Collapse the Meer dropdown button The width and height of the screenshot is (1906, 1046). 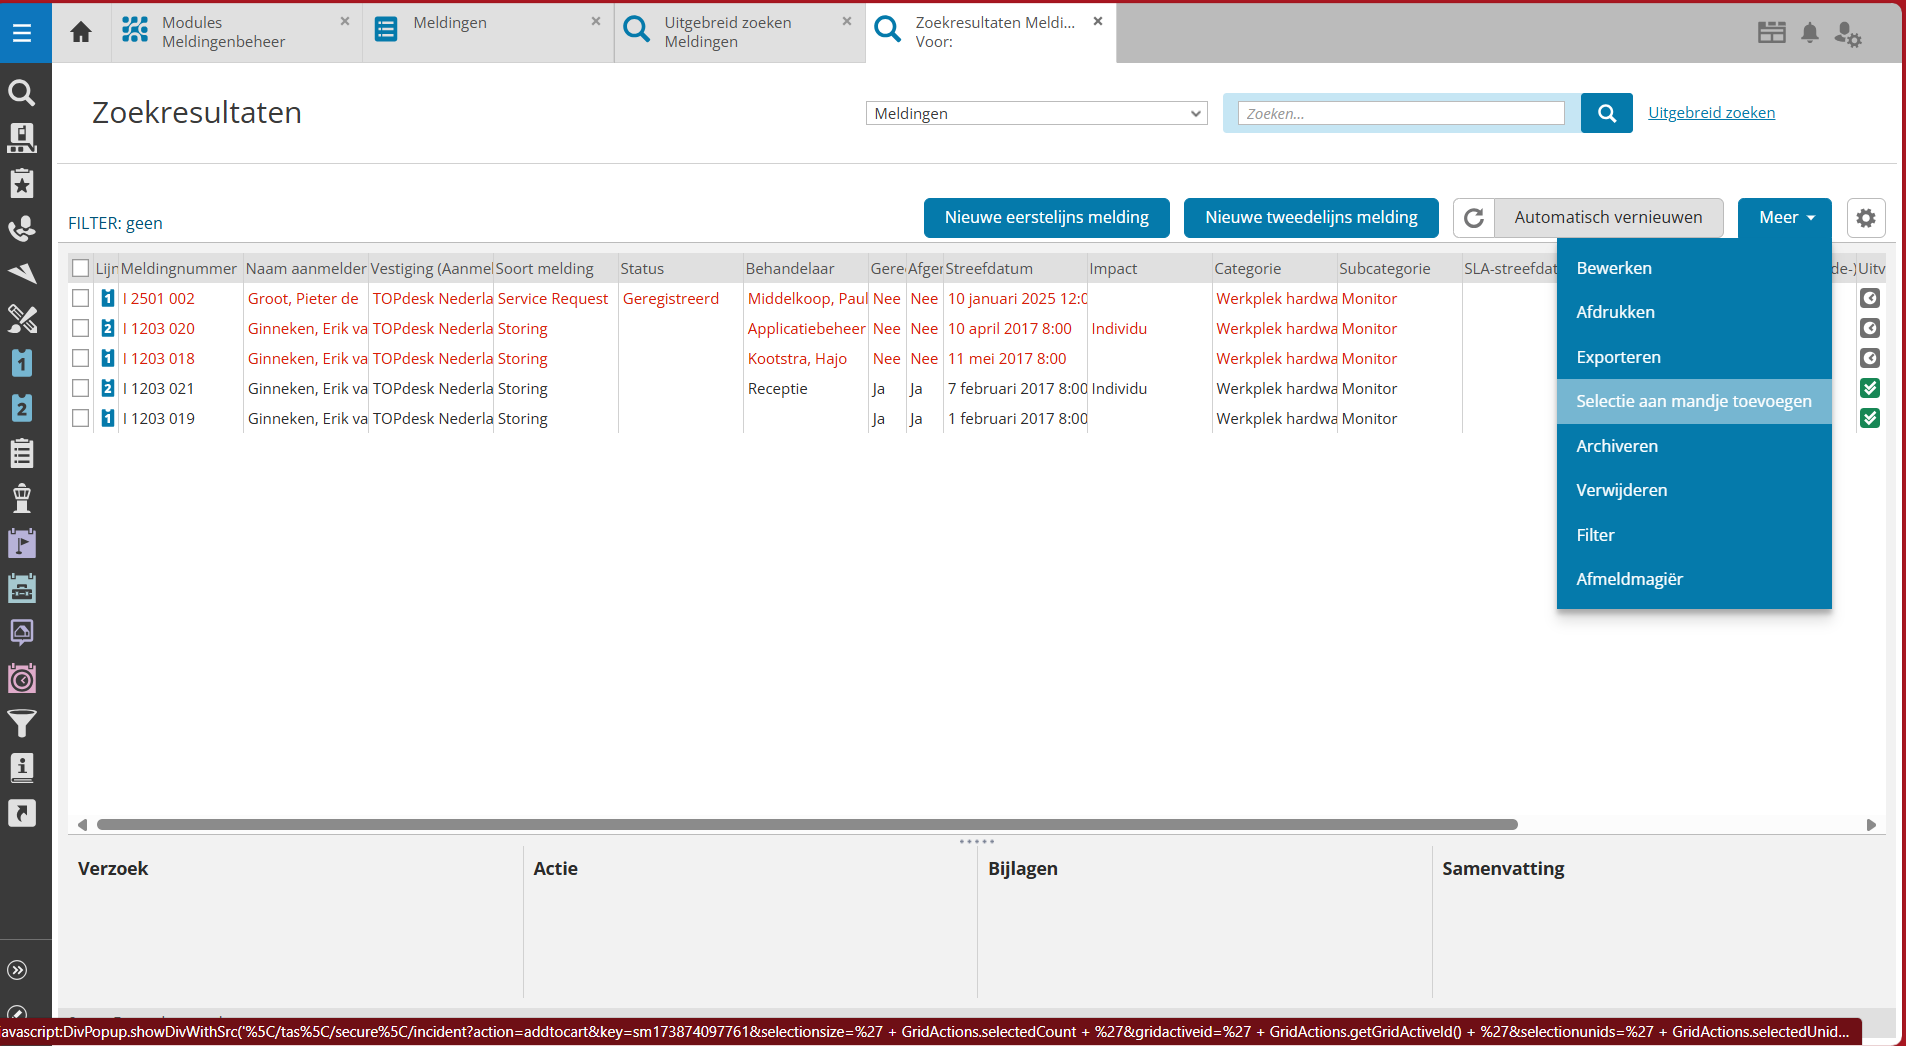pyautogui.click(x=1784, y=218)
